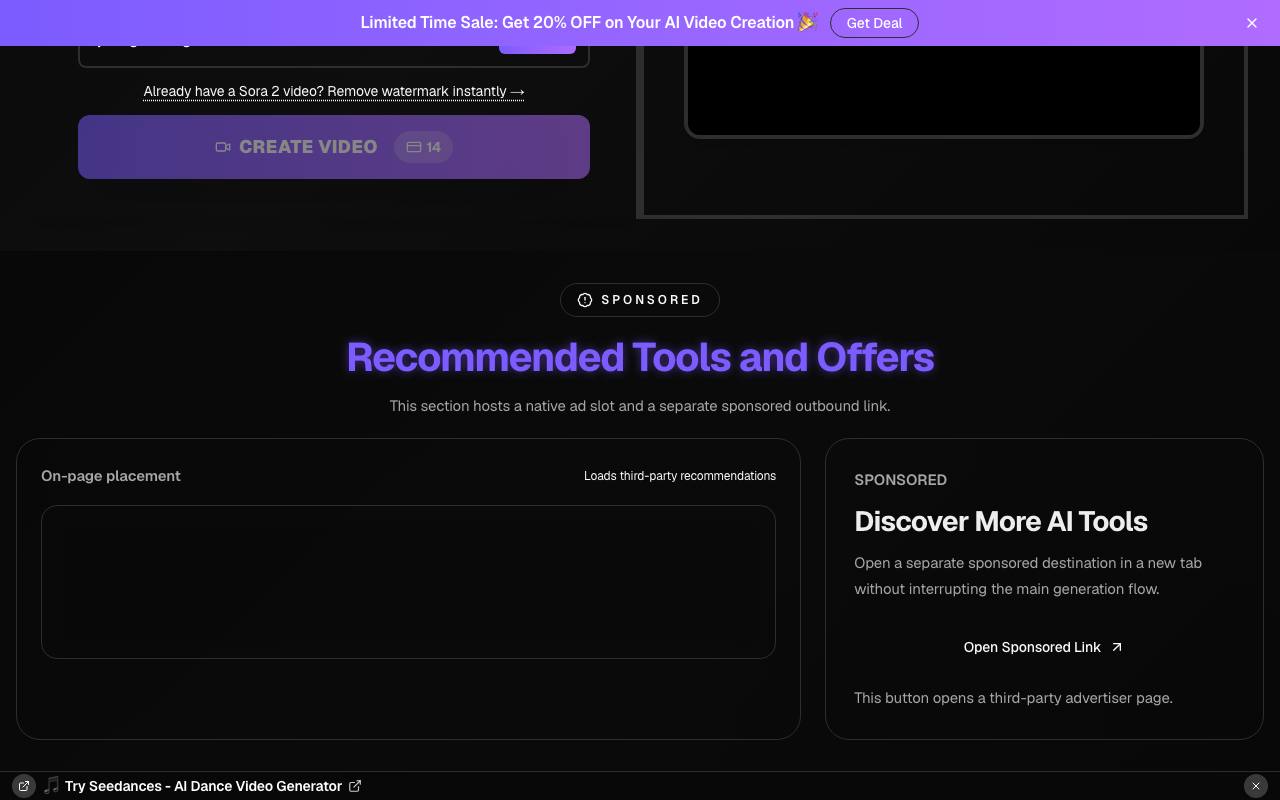Click the Limited Time Sale banner text

[x=589, y=22]
